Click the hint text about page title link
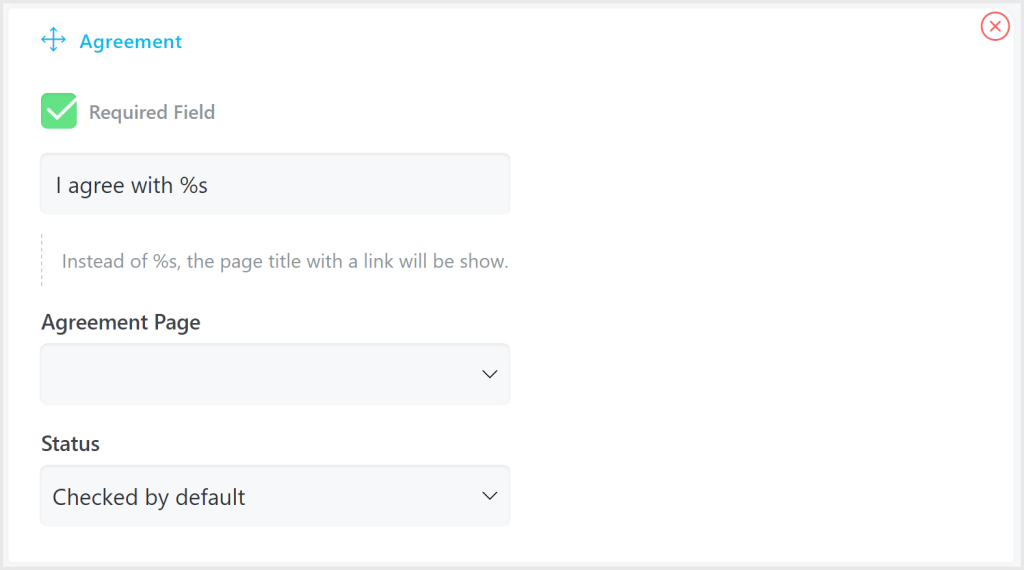Viewport: 1024px width, 570px height. click(285, 262)
